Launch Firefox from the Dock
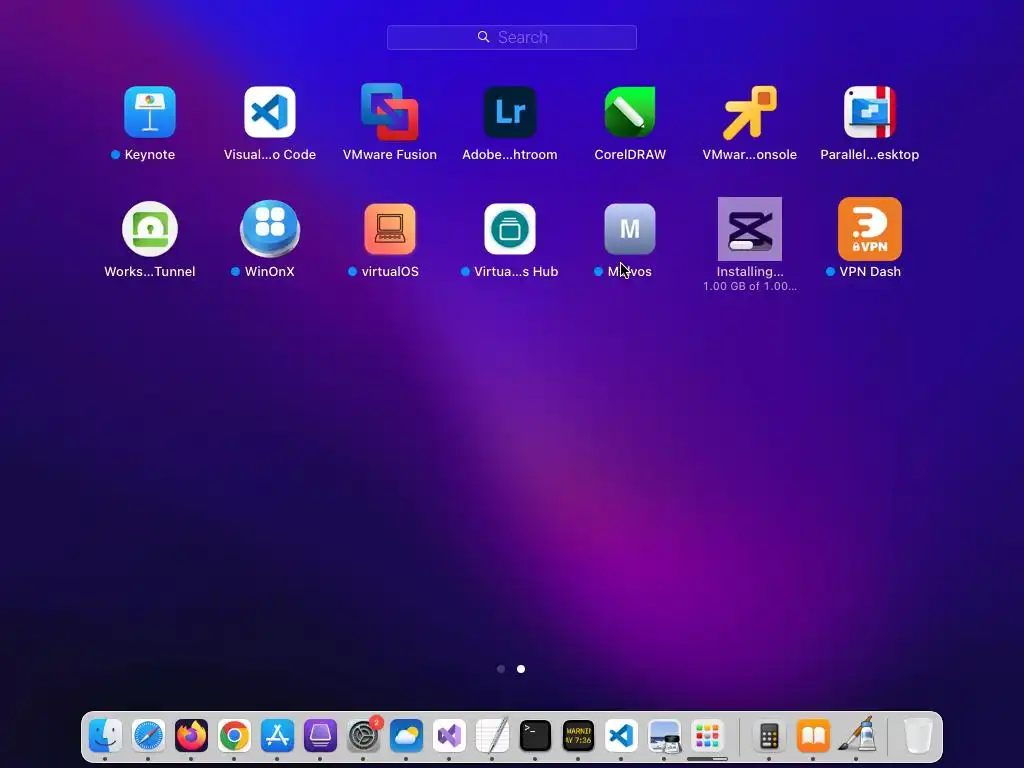Viewport: 1024px width, 768px height. 191,736
